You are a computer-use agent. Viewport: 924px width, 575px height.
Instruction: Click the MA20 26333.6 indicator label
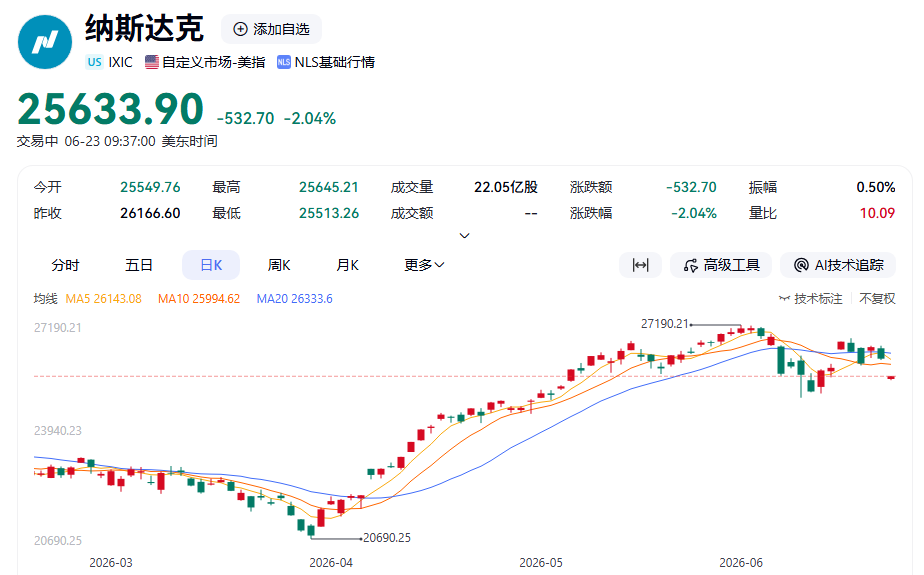click(x=295, y=299)
